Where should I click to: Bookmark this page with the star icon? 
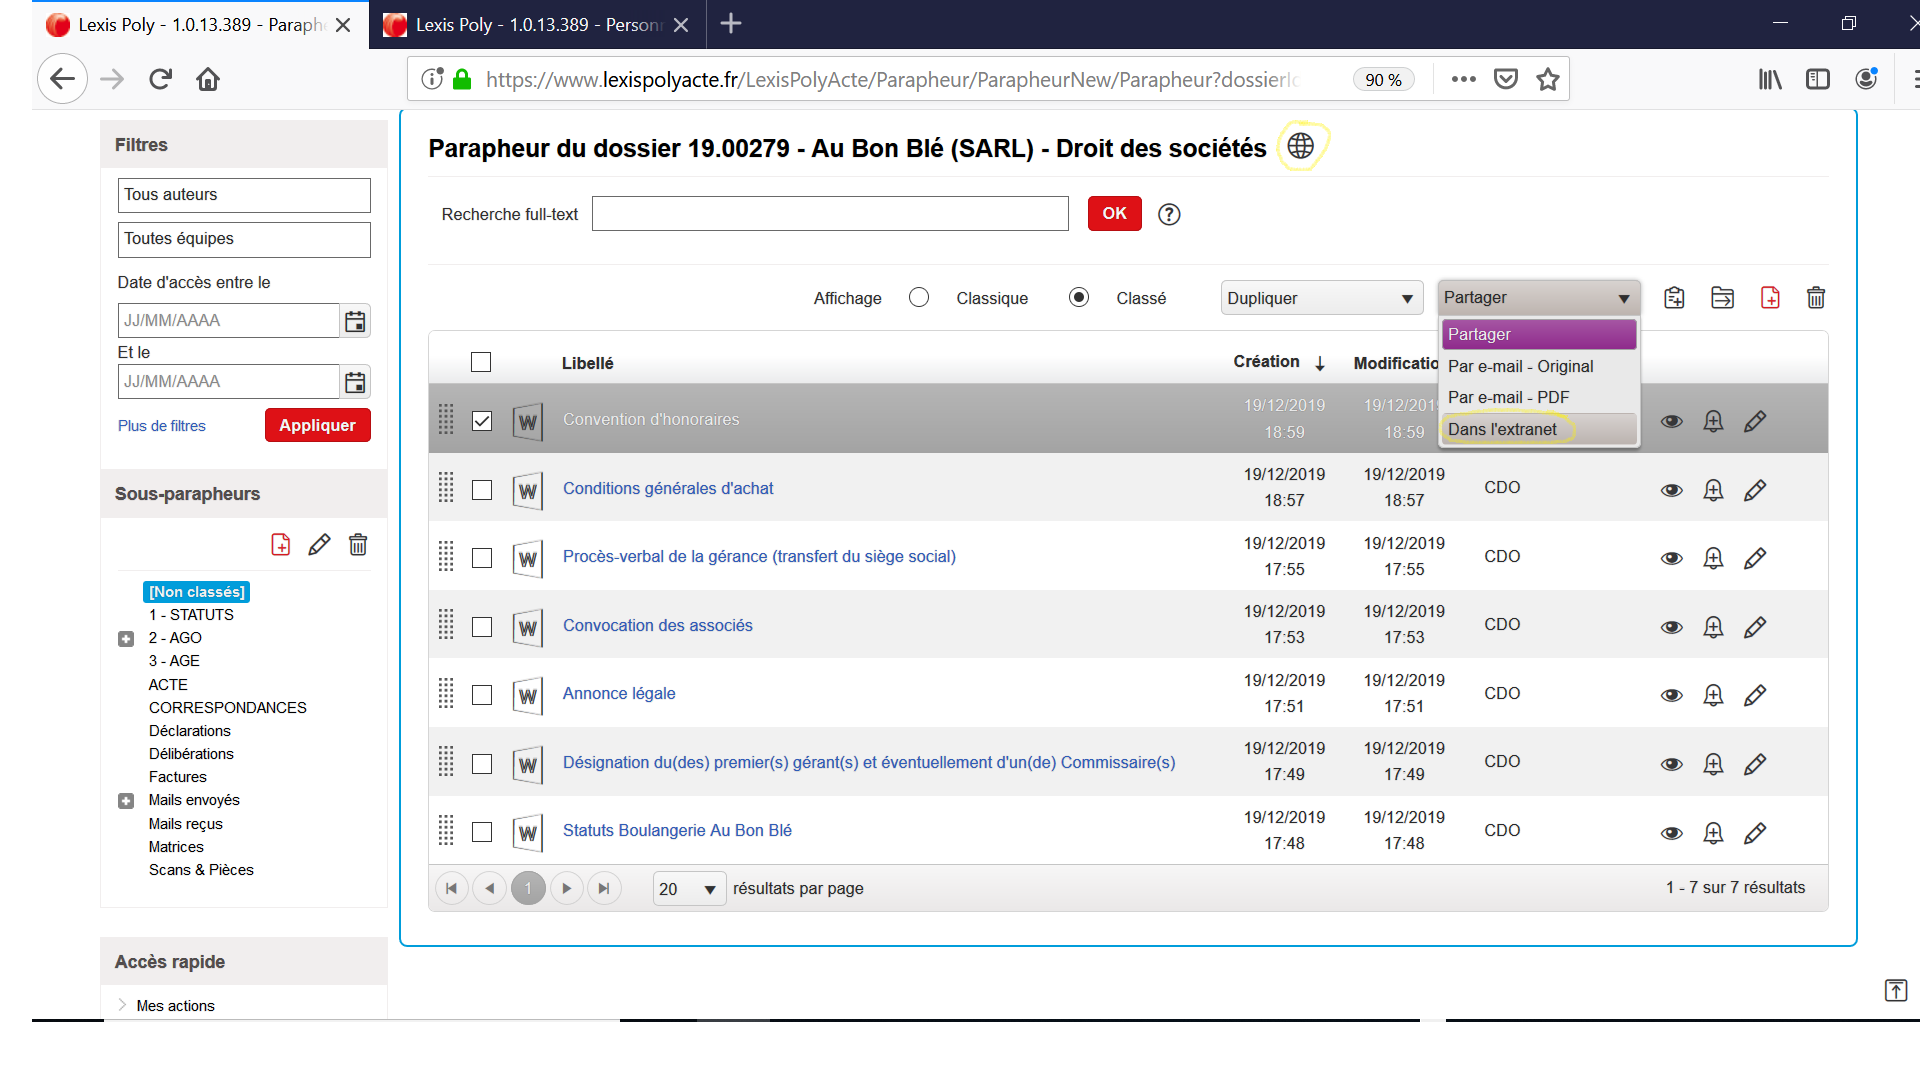coord(1548,79)
